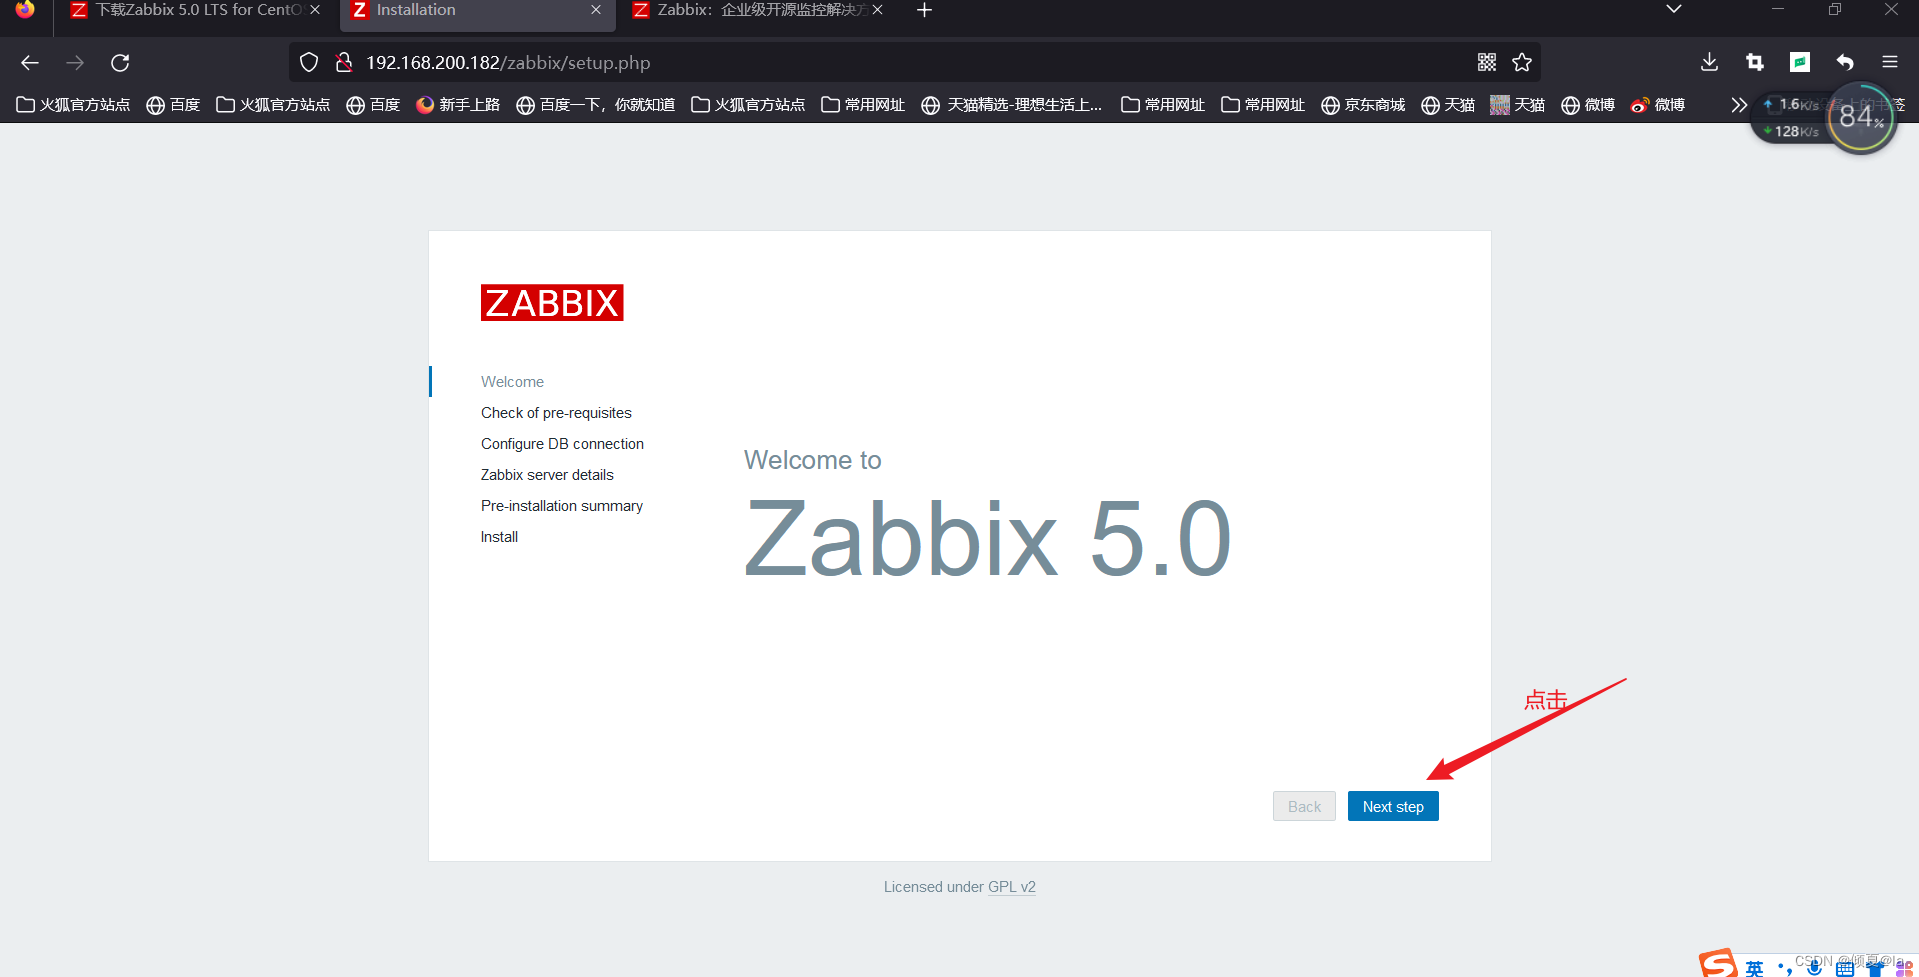This screenshot has width=1919, height=977.
Task: Open 微博 bookmark with Weibo logo
Action: 1658,105
